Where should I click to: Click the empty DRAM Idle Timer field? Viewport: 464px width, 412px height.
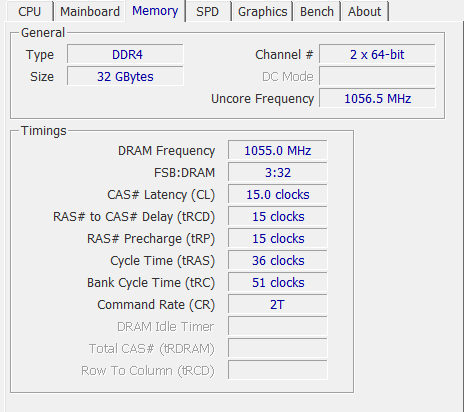(278, 326)
